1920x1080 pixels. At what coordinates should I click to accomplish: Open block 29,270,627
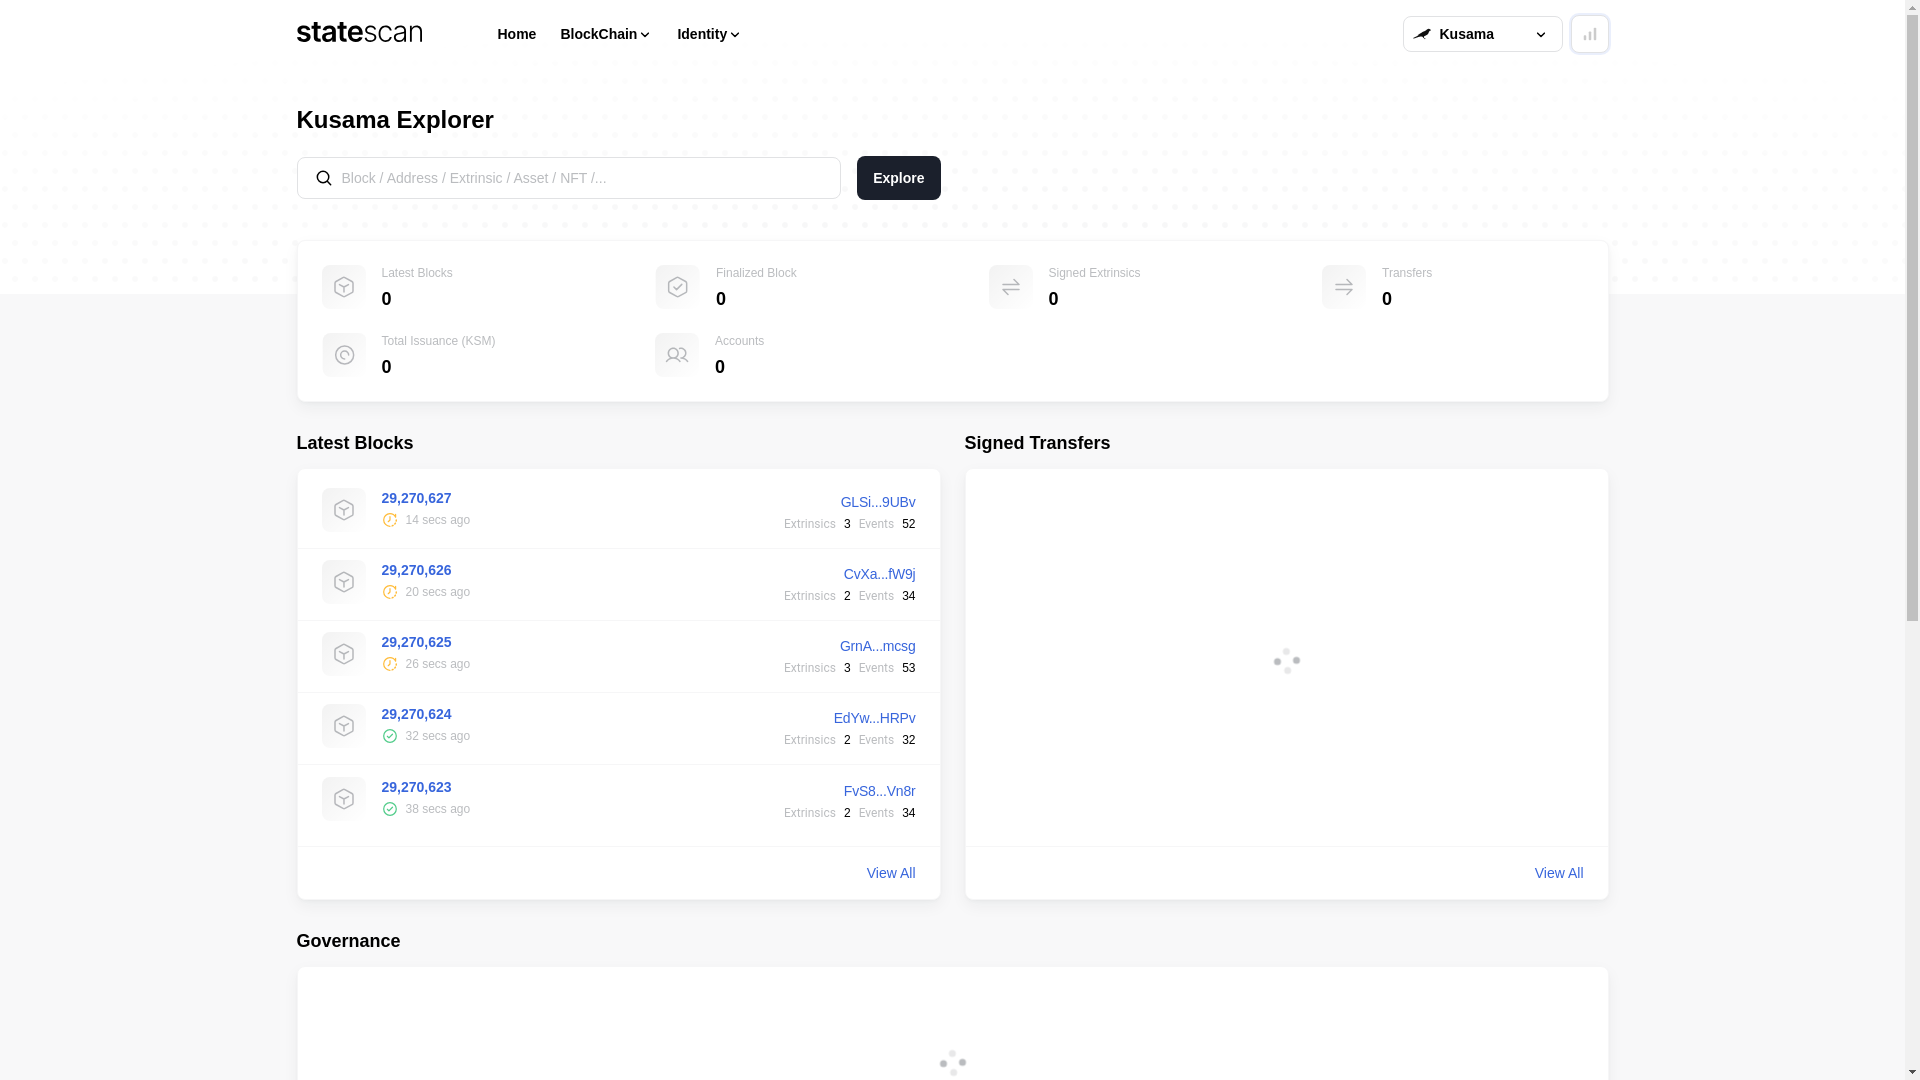click(x=416, y=498)
